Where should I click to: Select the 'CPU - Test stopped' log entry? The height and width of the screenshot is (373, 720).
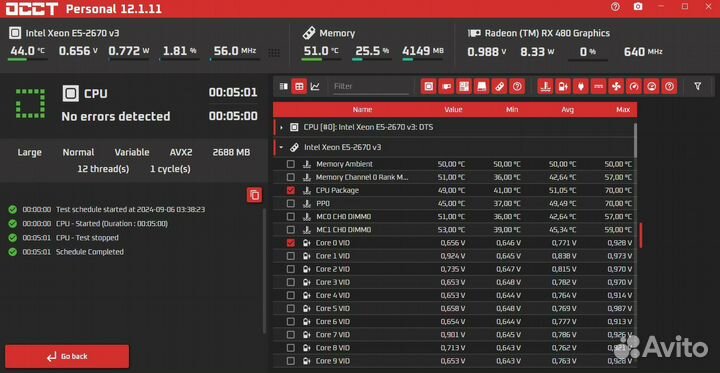(87, 237)
